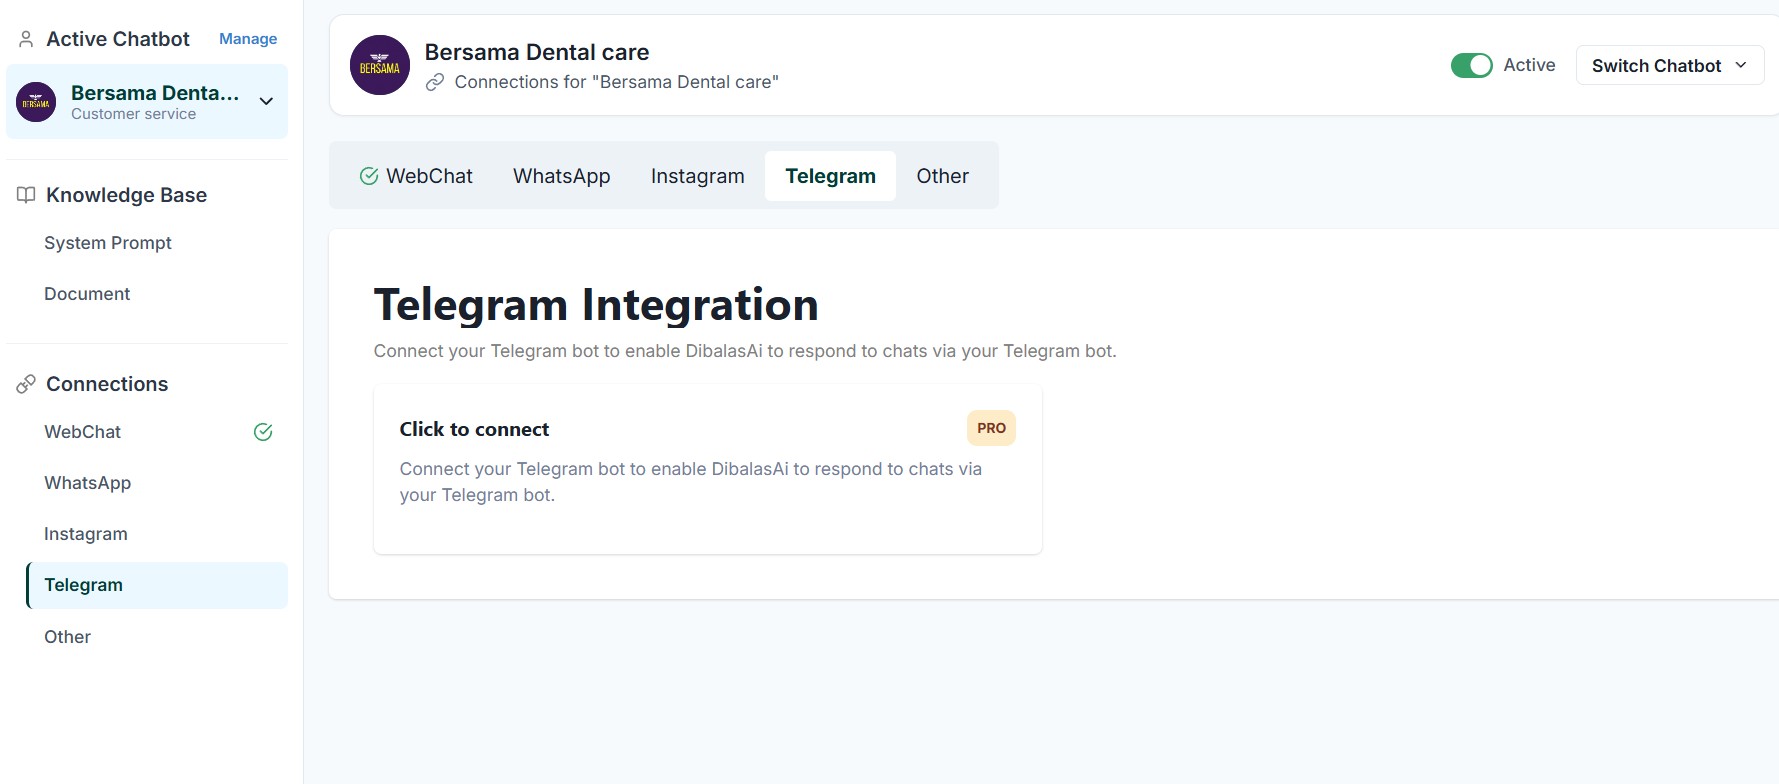The height and width of the screenshot is (784, 1779).
Task: Switch to the Instagram tab
Action: (697, 176)
